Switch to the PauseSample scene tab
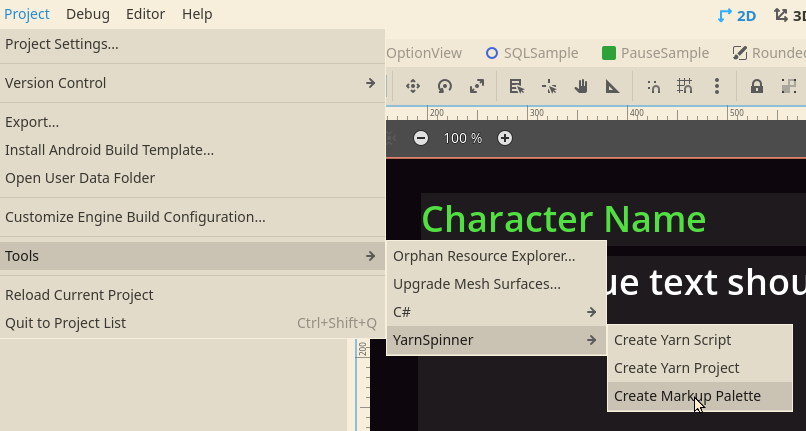The image size is (806, 431). tap(655, 53)
